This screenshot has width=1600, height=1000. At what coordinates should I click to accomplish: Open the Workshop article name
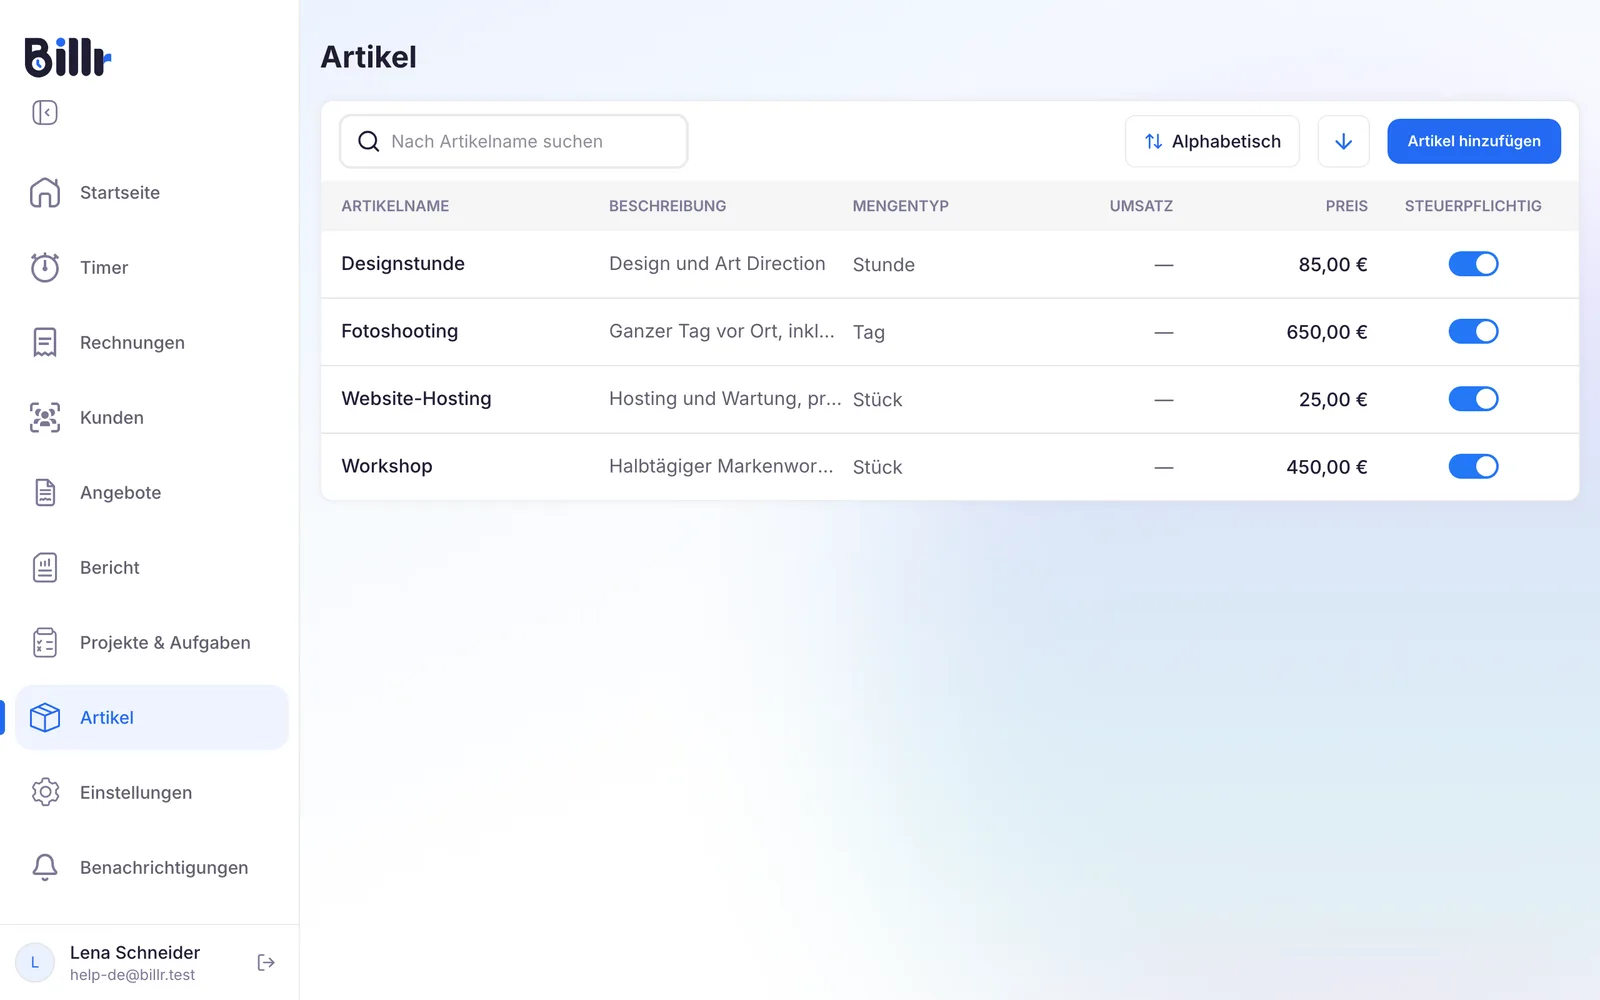(x=387, y=466)
